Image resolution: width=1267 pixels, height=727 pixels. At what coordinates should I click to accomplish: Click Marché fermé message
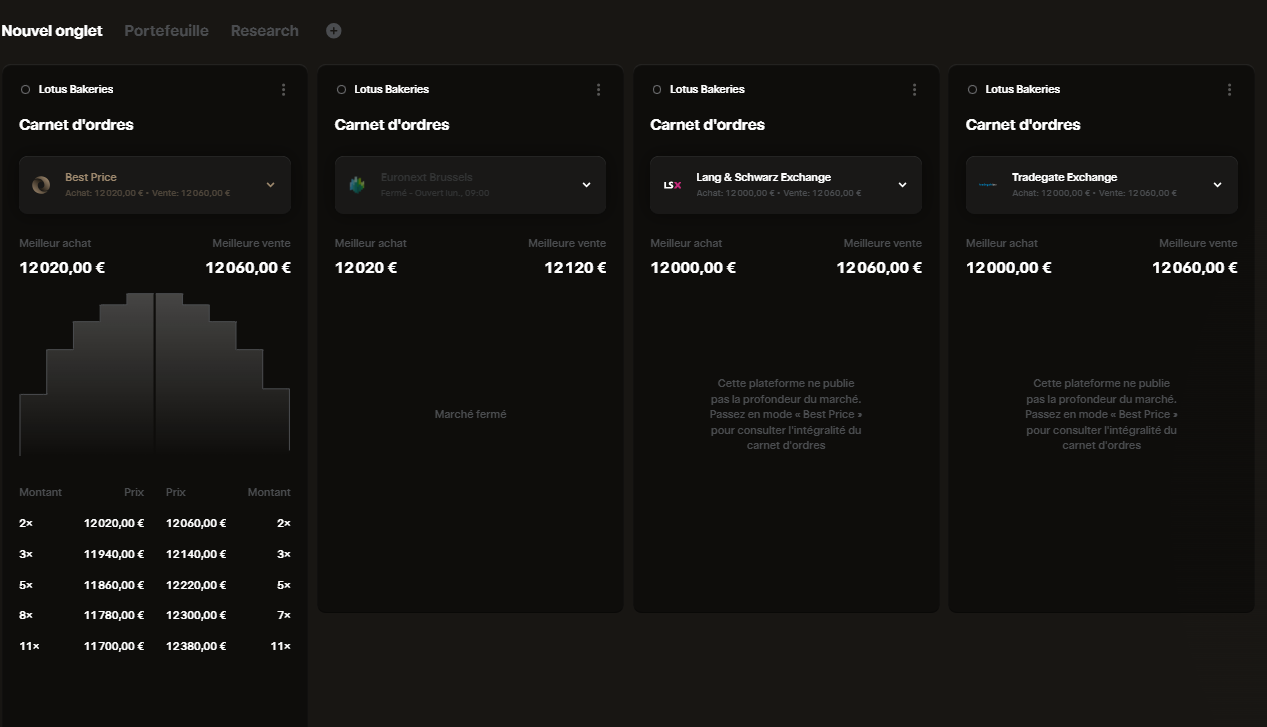coord(470,414)
